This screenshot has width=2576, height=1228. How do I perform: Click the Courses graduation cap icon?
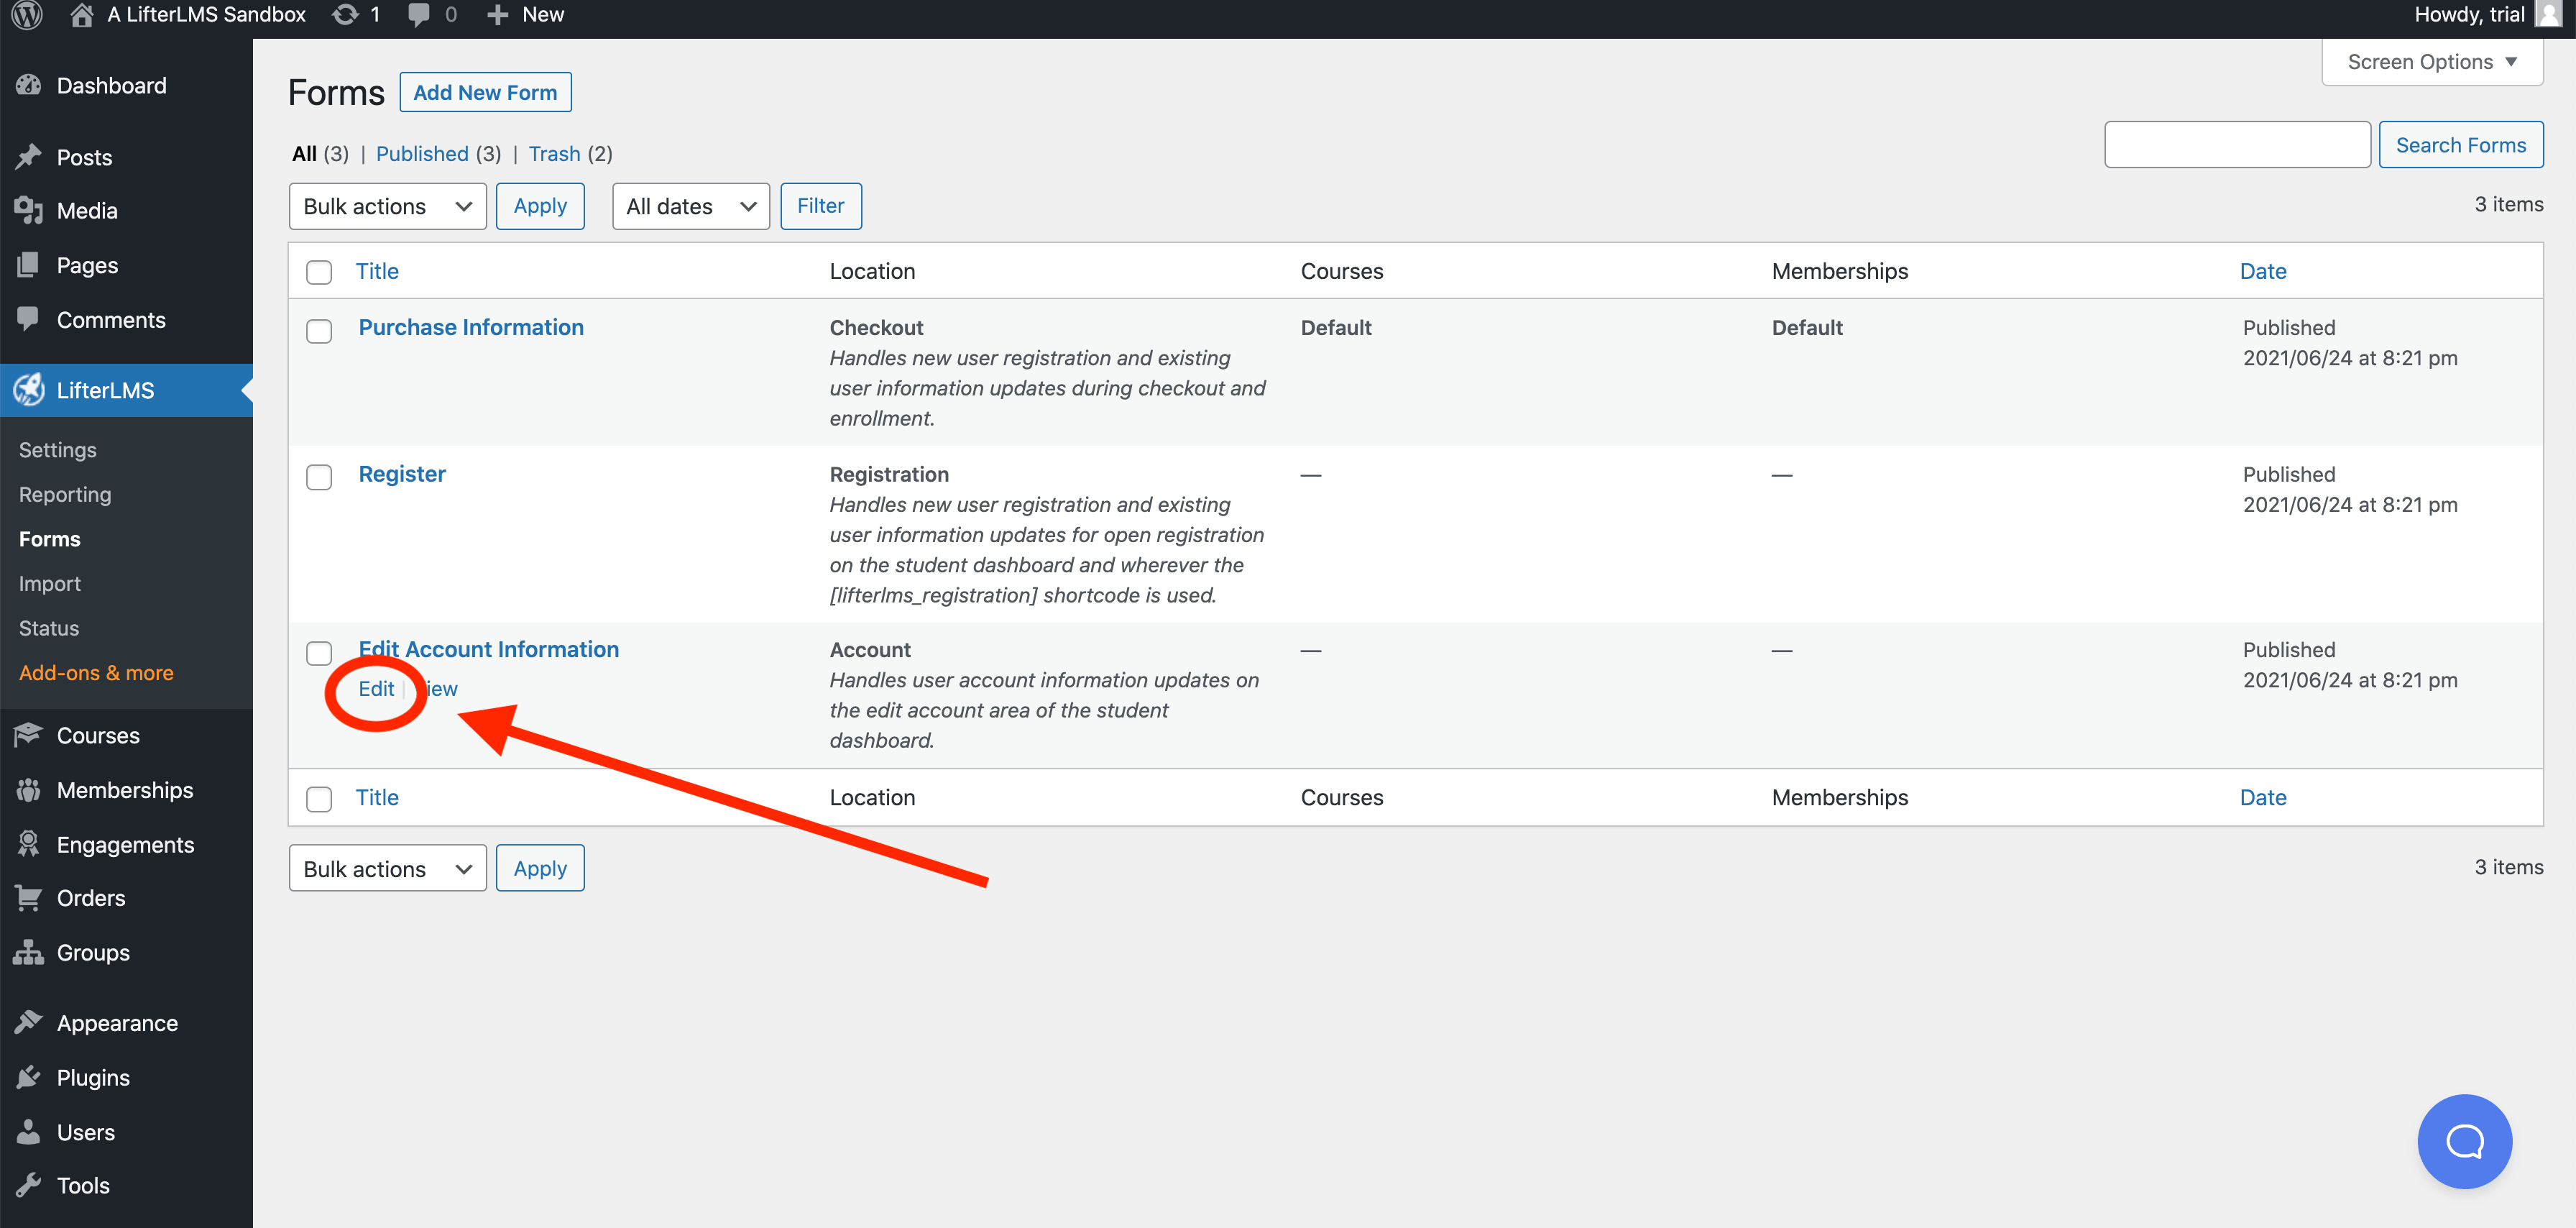(29, 735)
